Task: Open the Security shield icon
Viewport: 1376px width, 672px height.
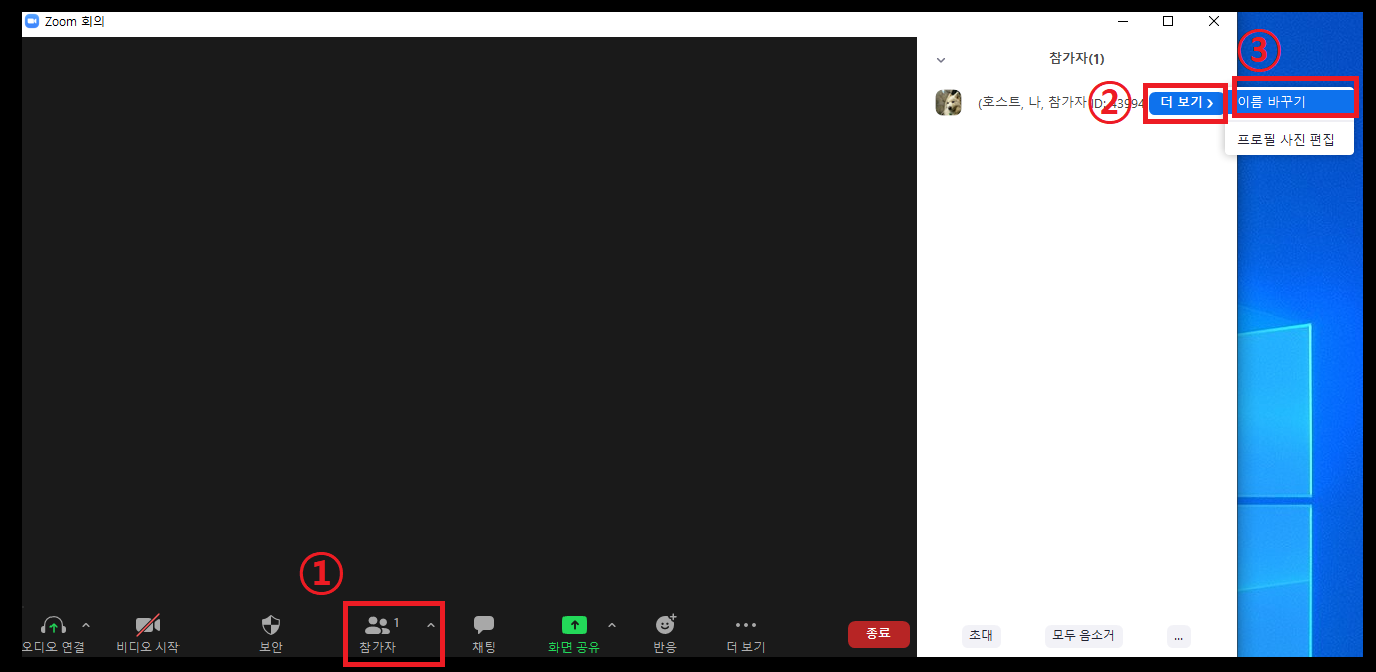Action: pos(271,626)
